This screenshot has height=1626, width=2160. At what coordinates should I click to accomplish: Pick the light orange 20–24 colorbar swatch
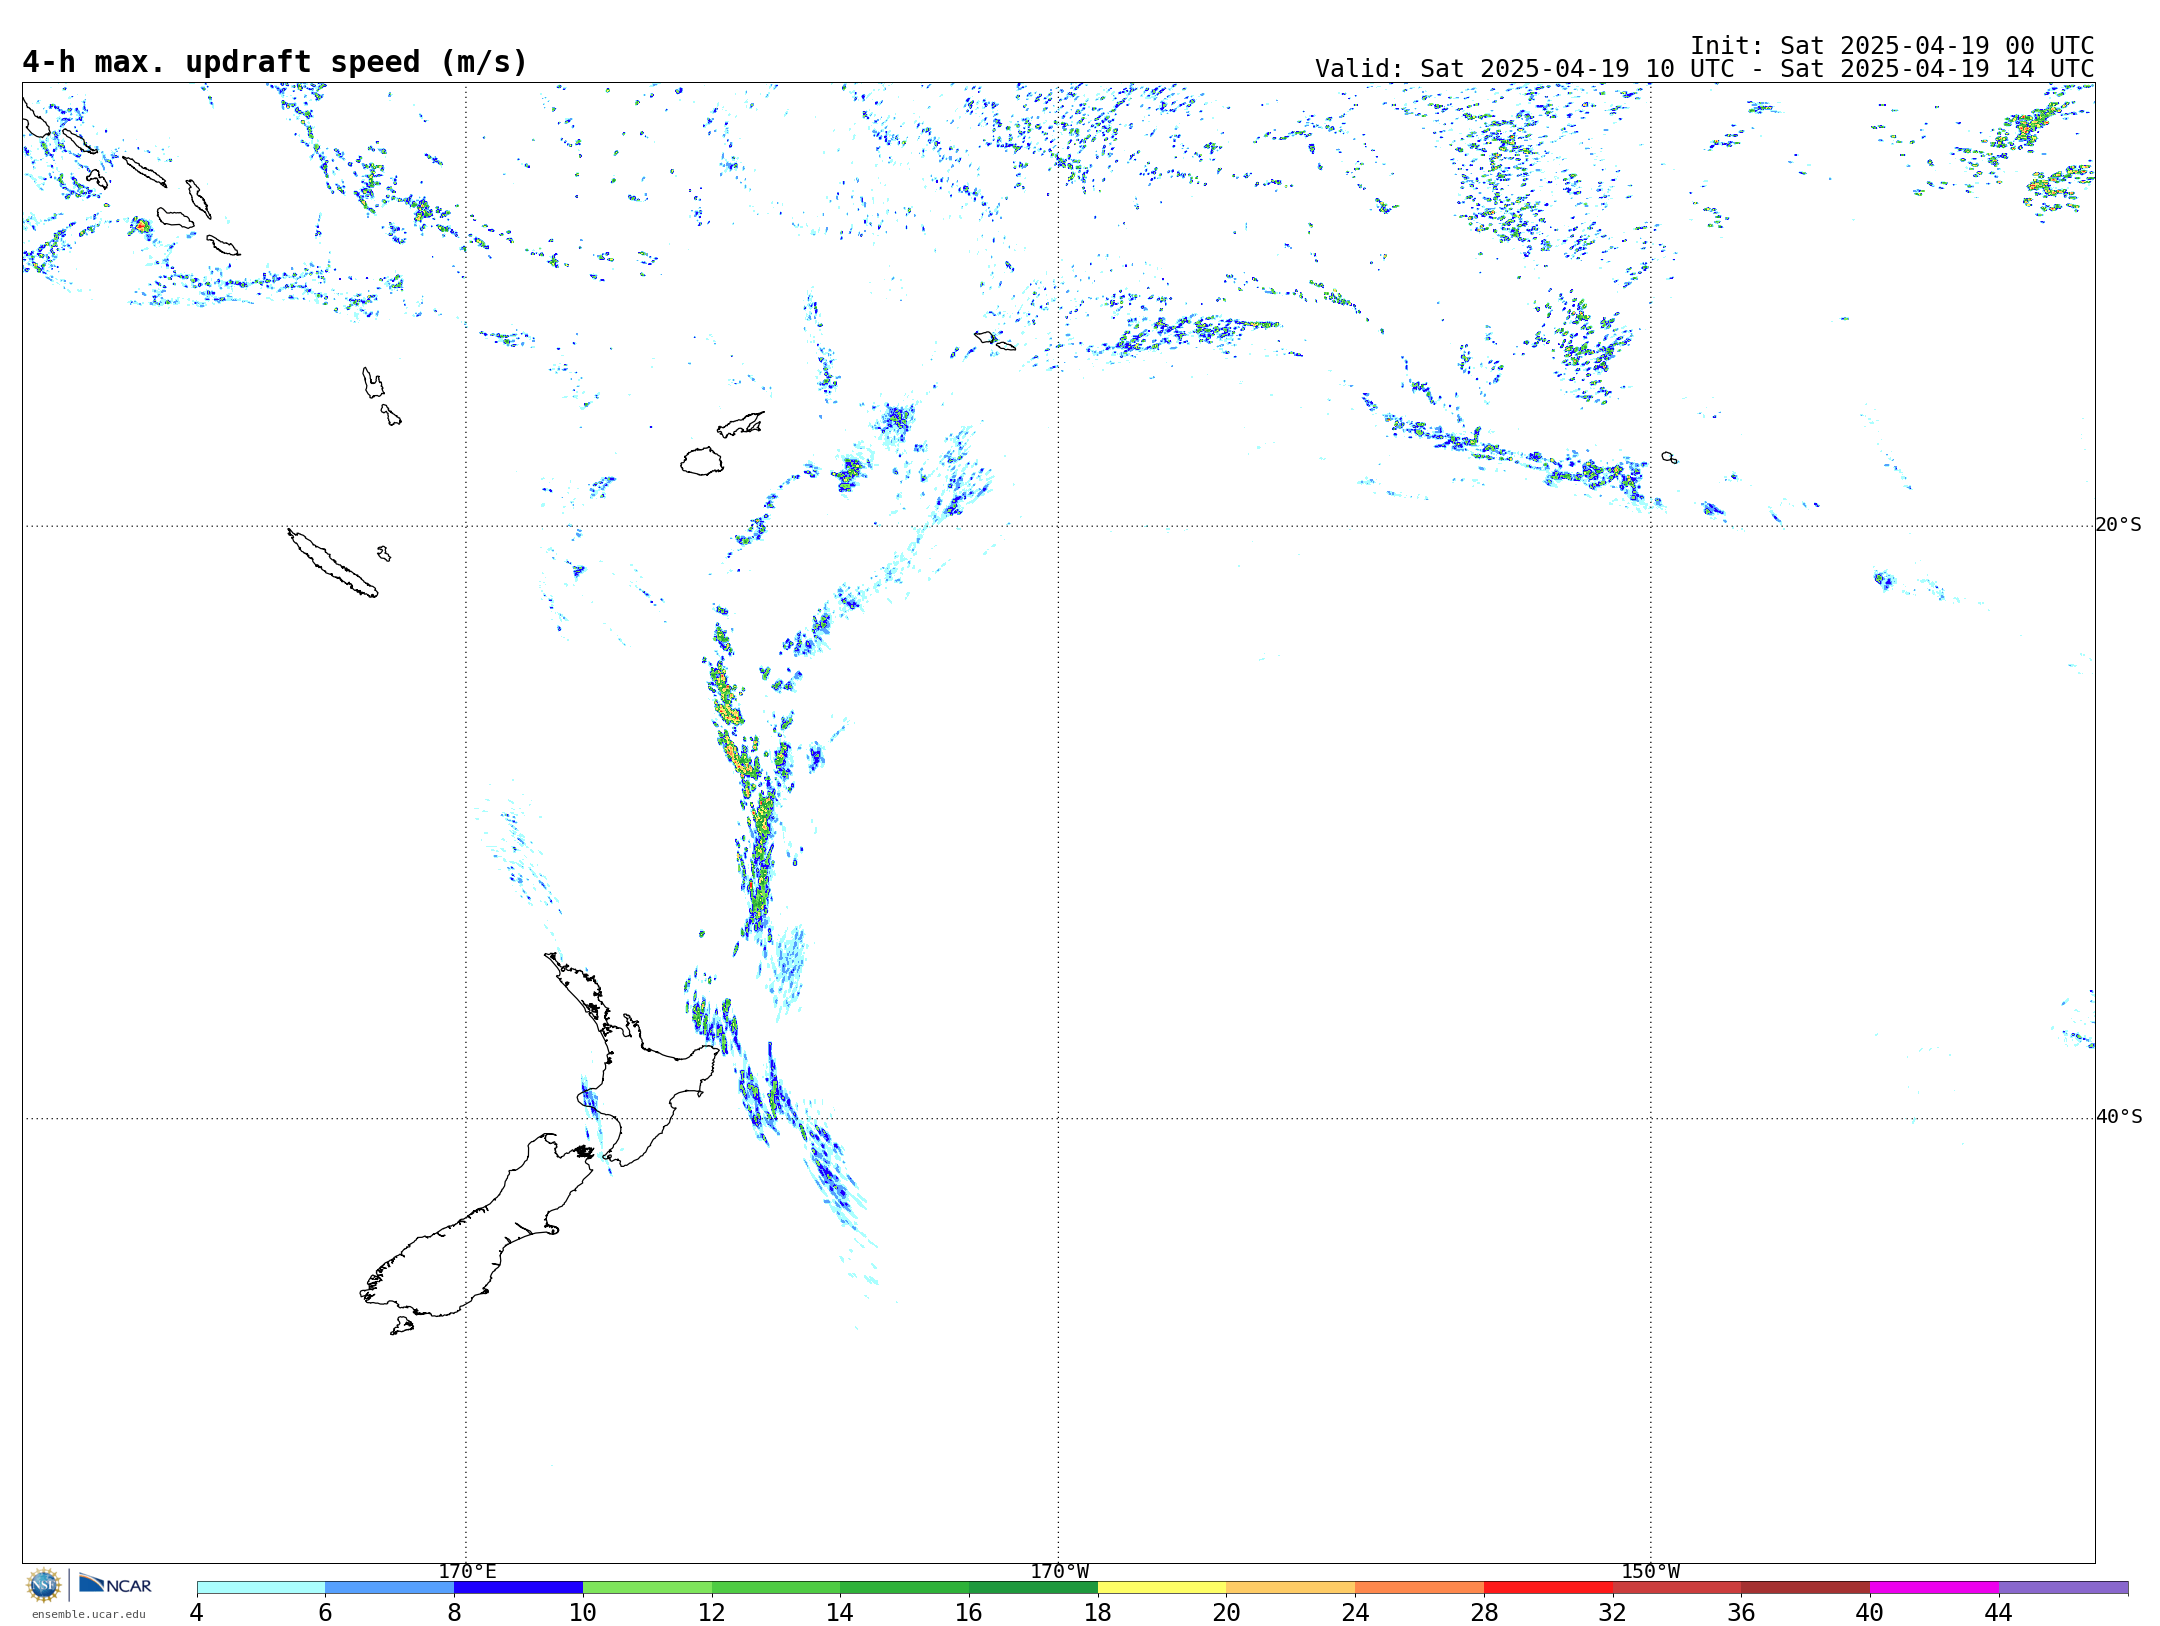tap(1291, 1588)
